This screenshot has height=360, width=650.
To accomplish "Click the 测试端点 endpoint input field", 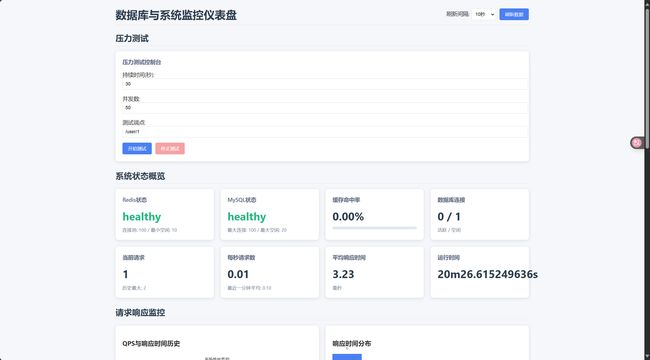I will point(325,131).
